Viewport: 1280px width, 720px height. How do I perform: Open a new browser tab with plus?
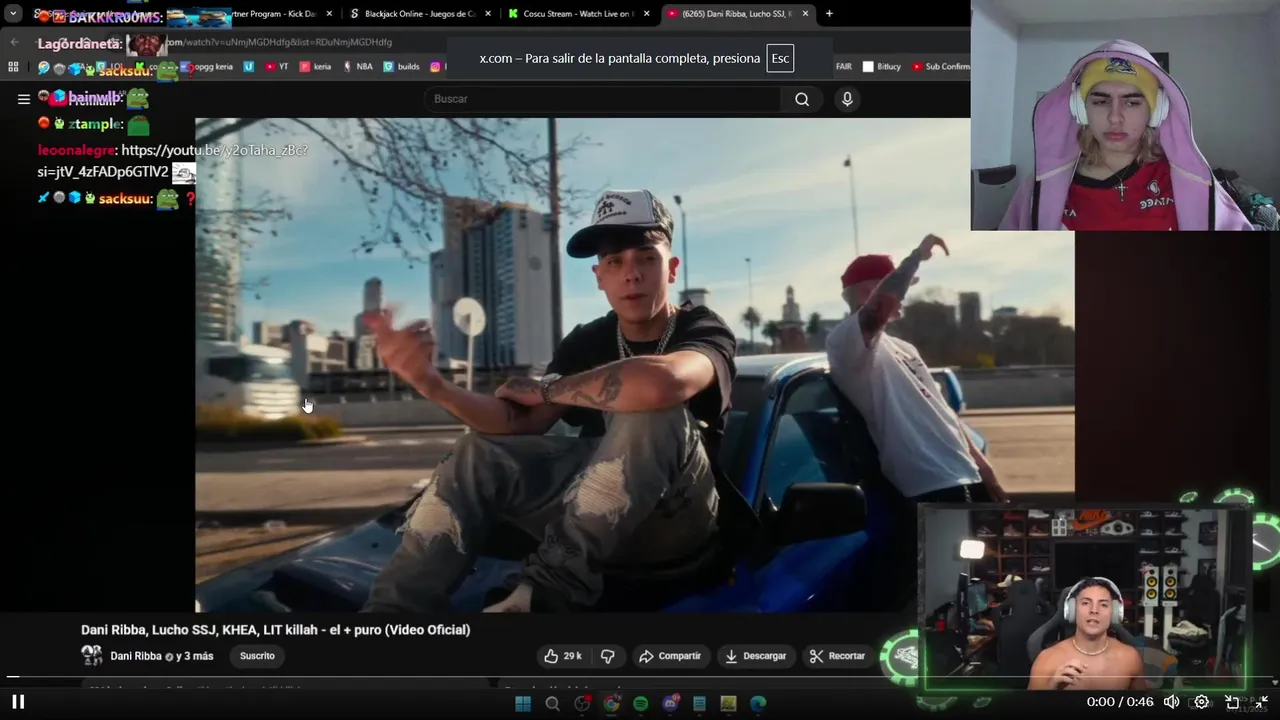point(829,14)
